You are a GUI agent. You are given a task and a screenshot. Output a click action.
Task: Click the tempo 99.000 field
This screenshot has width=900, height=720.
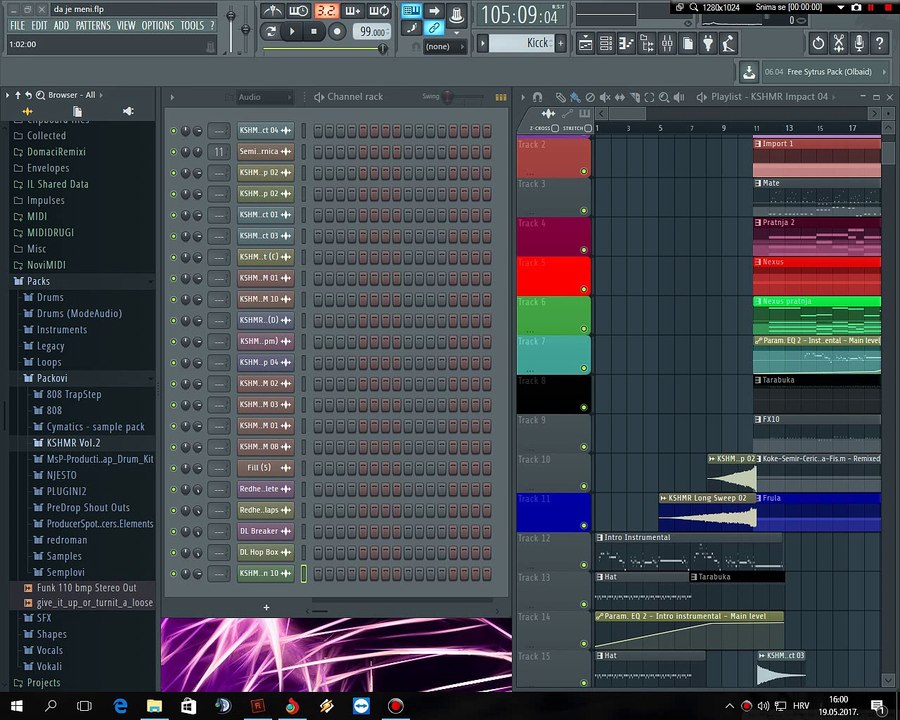click(x=371, y=32)
